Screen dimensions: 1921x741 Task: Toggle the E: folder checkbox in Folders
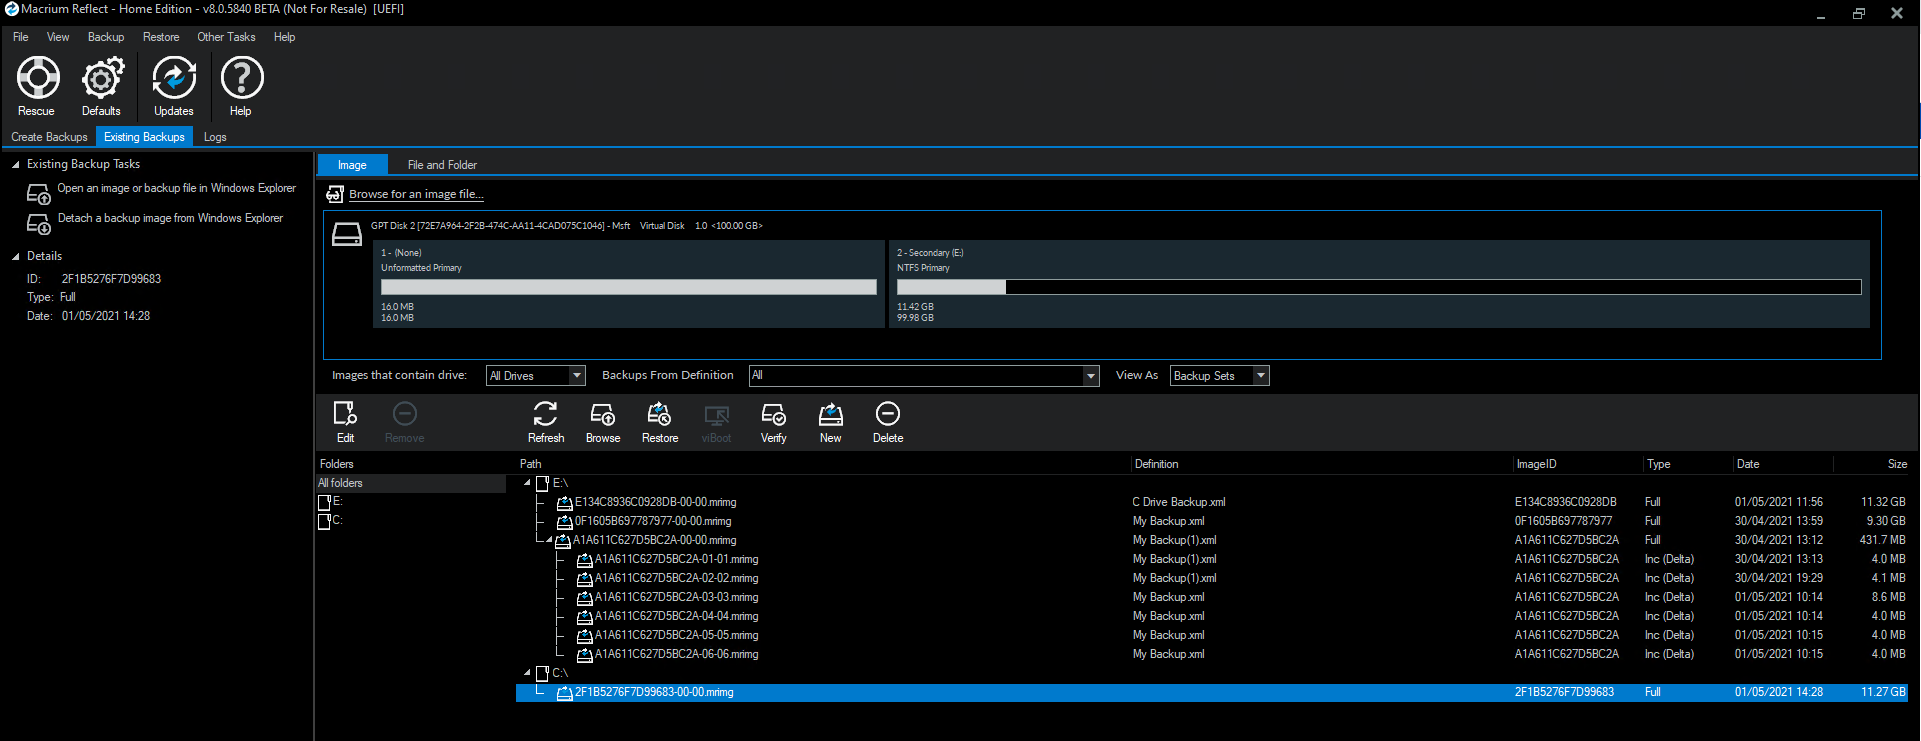pos(324,502)
